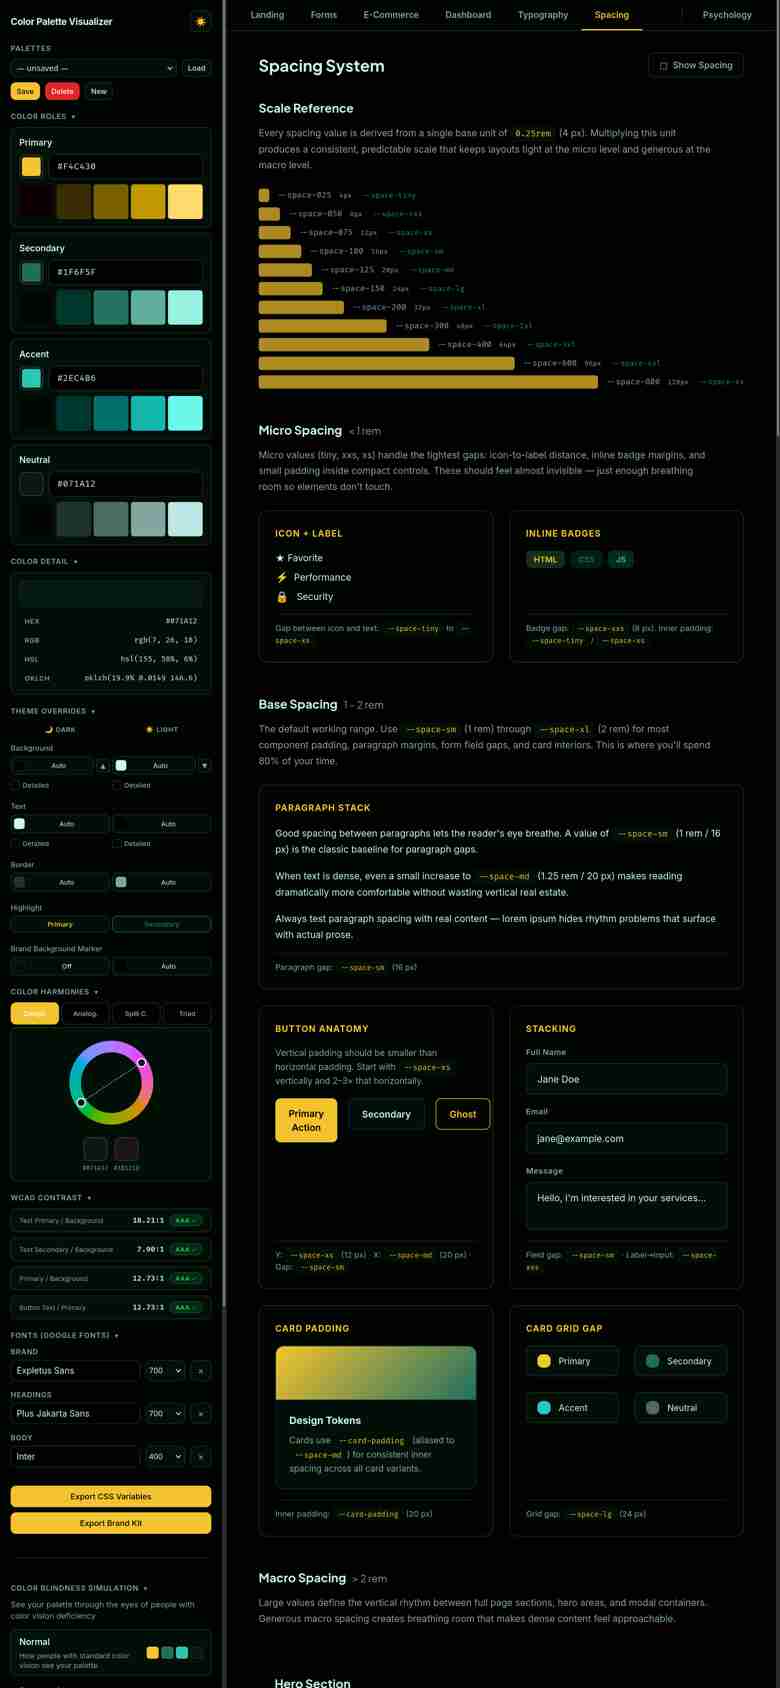The height and width of the screenshot is (1688, 780).
Task: Collapse the WCAG Contrast section
Action: coord(50,1197)
